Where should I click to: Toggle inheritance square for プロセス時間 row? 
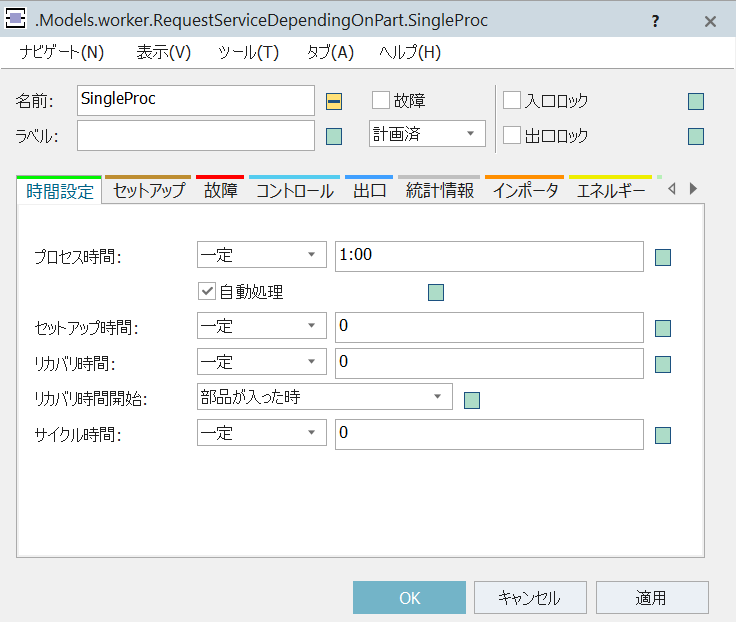(663, 257)
